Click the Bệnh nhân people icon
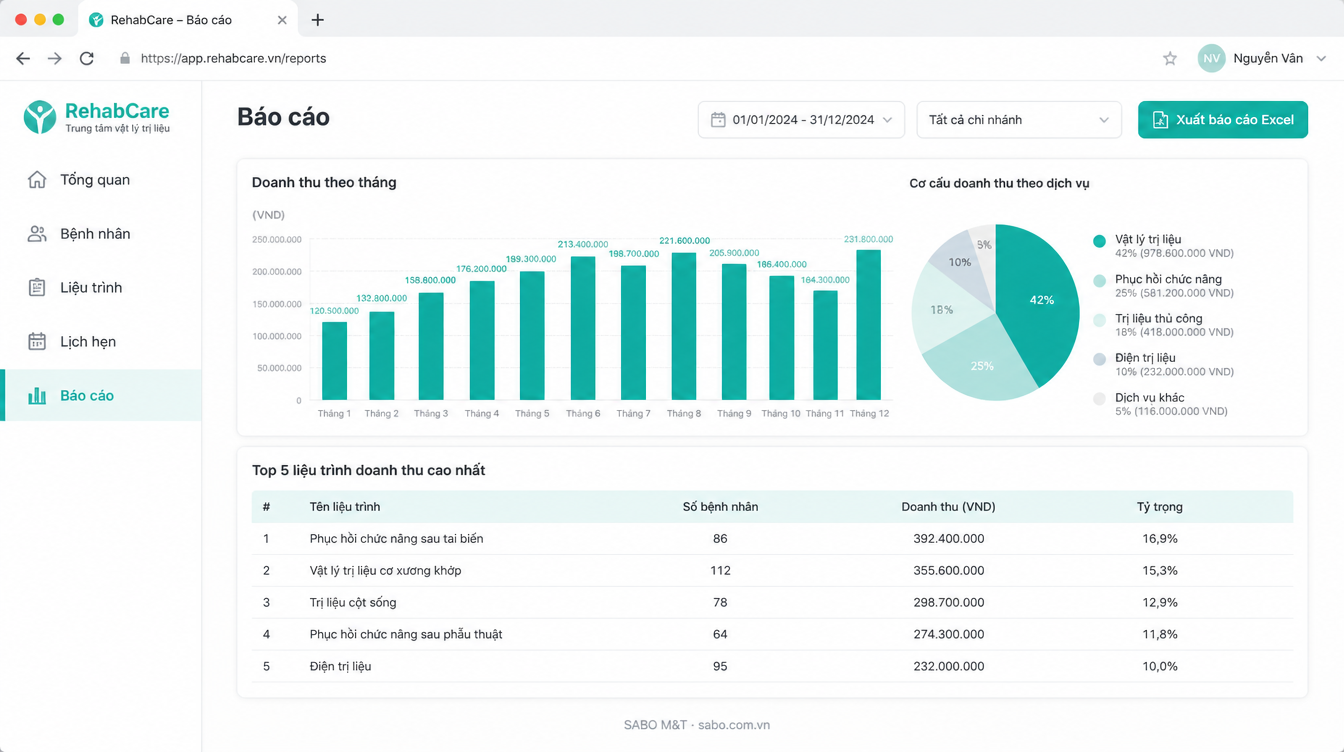 click(x=37, y=234)
